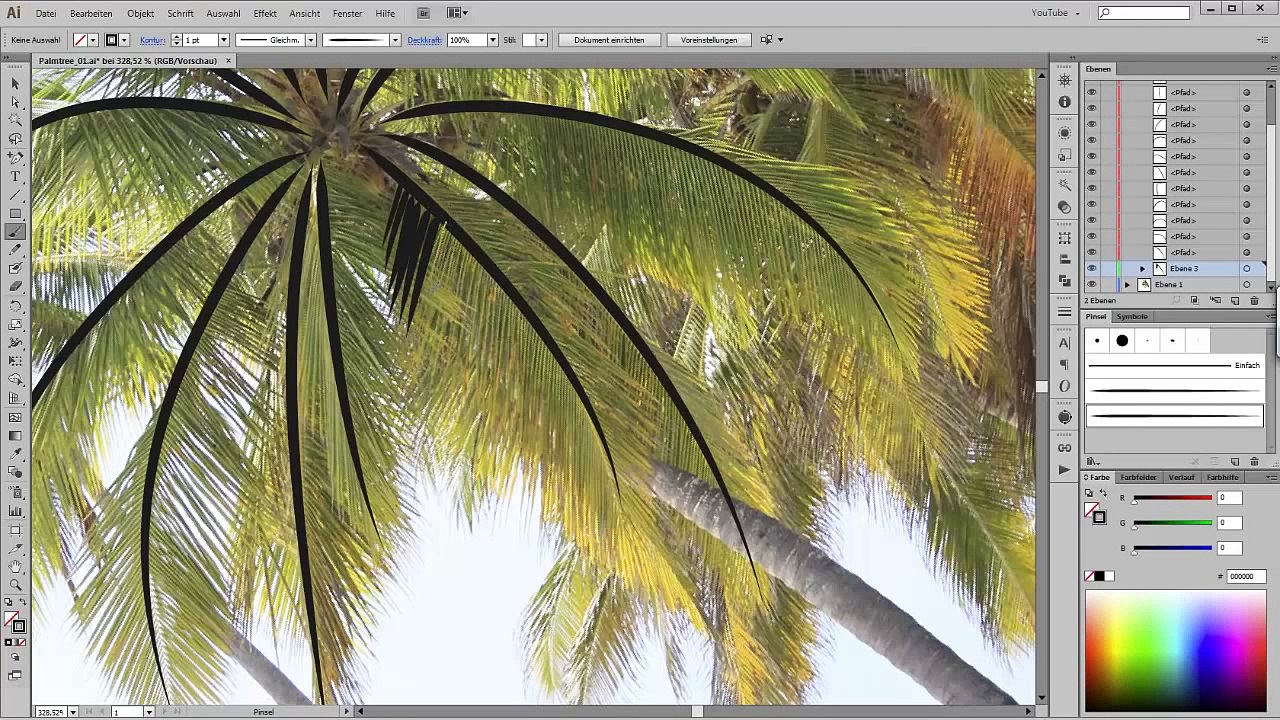1280x720 pixels.
Task: Toggle the target circle of Ebene 1
Action: click(x=1246, y=285)
